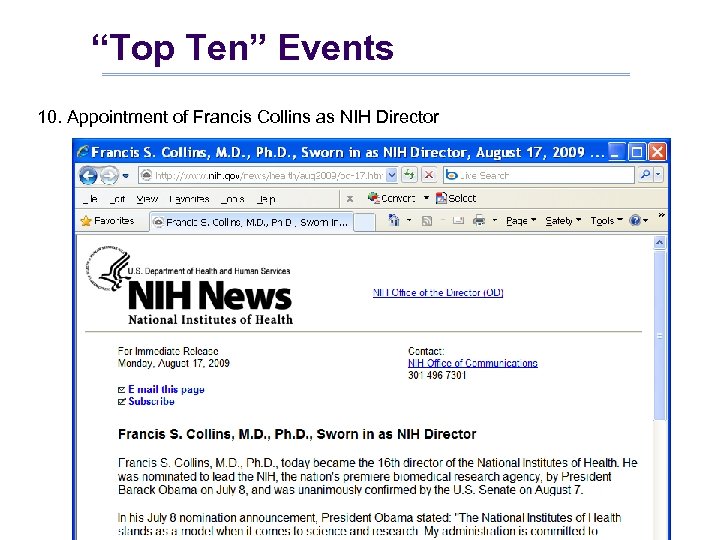The width and height of the screenshot is (720, 540).
Task: Click the scrollbar up arrow
Action: [659, 242]
